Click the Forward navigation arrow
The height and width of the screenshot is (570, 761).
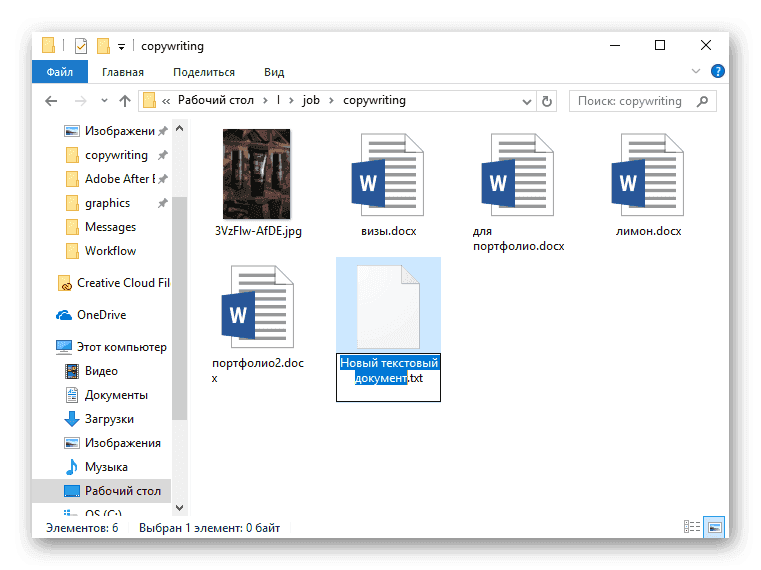pyautogui.click(x=81, y=101)
